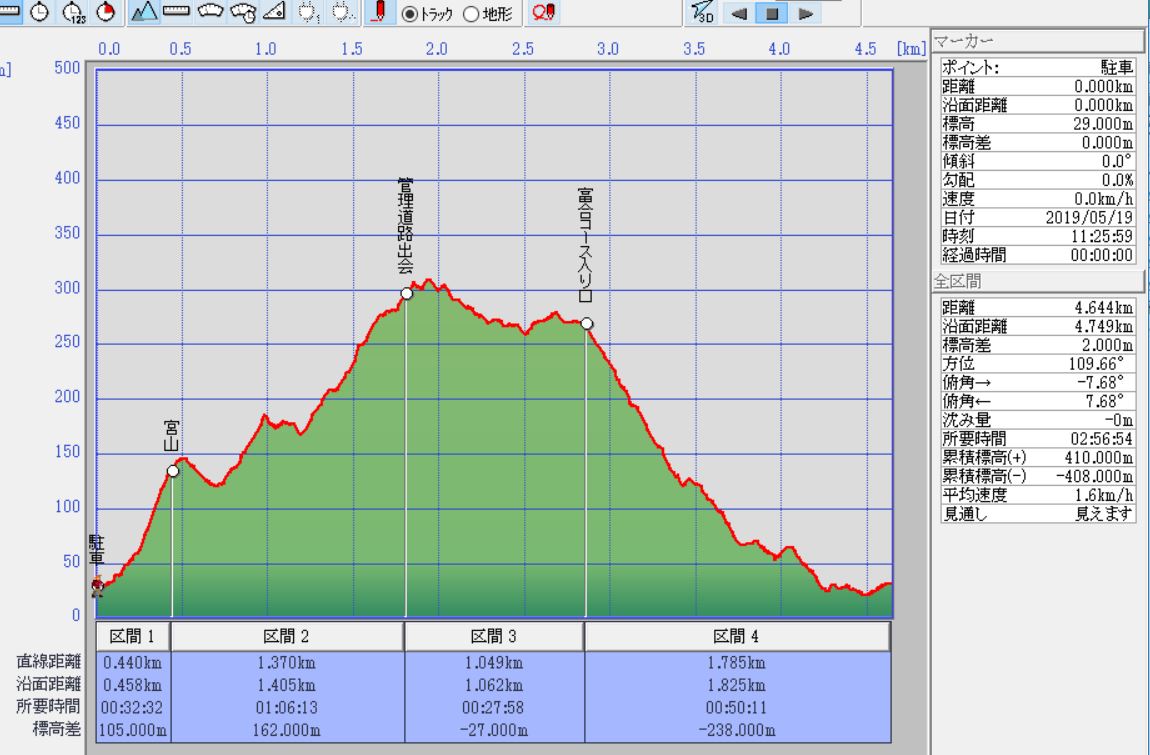Click the 105.000m elevation difference cell
1150x755 pixels.
(133, 730)
